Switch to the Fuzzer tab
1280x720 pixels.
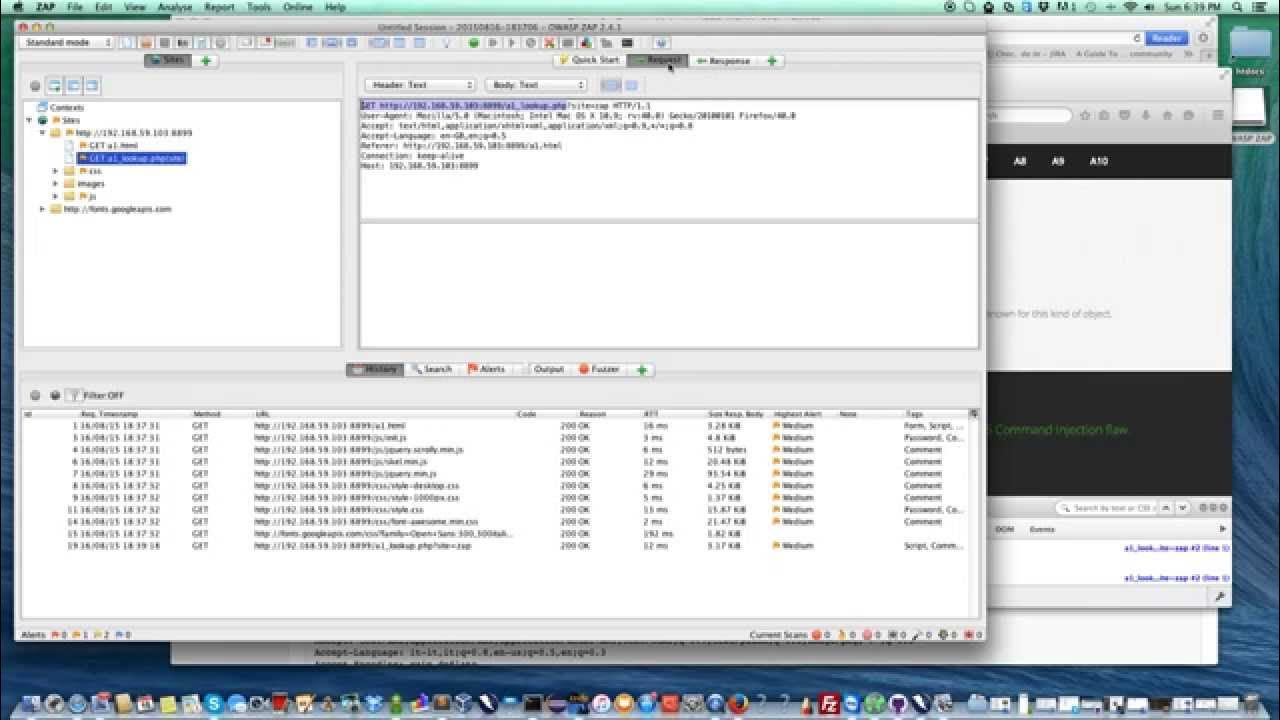click(x=599, y=369)
